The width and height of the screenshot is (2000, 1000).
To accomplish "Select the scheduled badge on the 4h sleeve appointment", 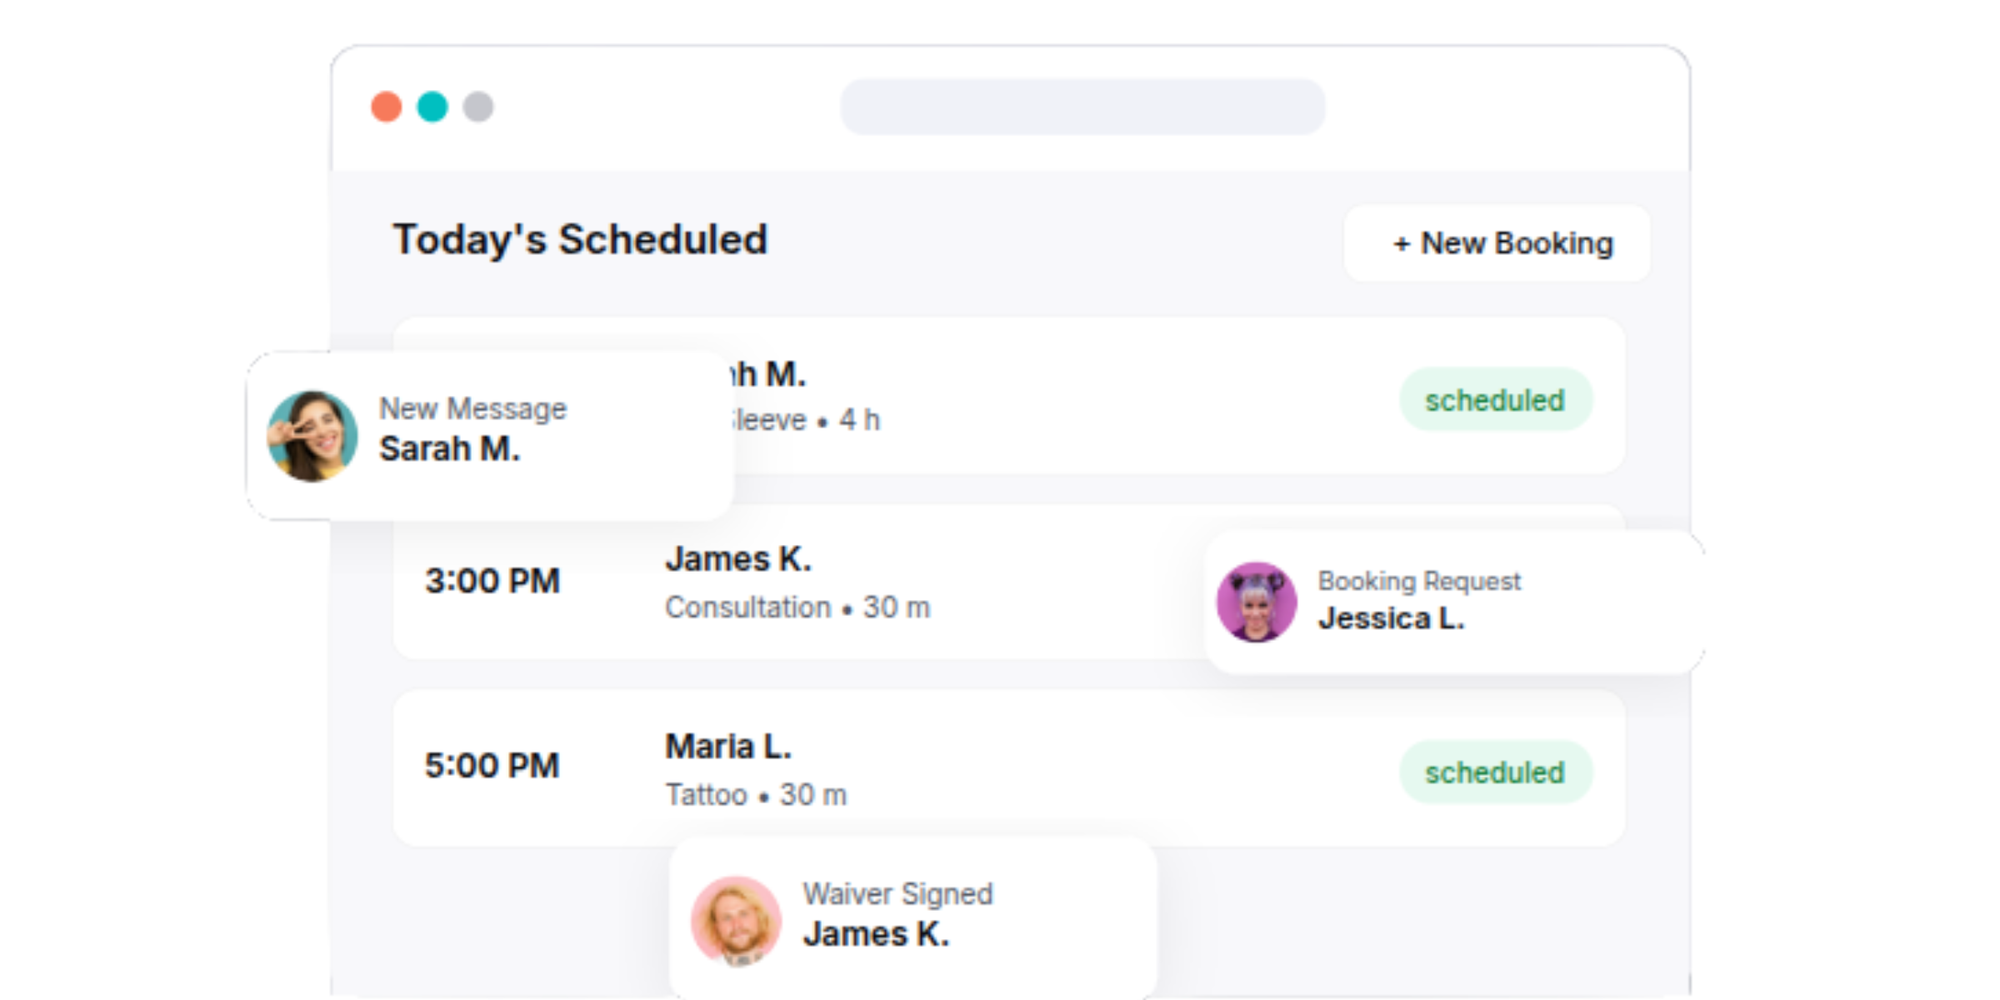I will click(1496, 399).
